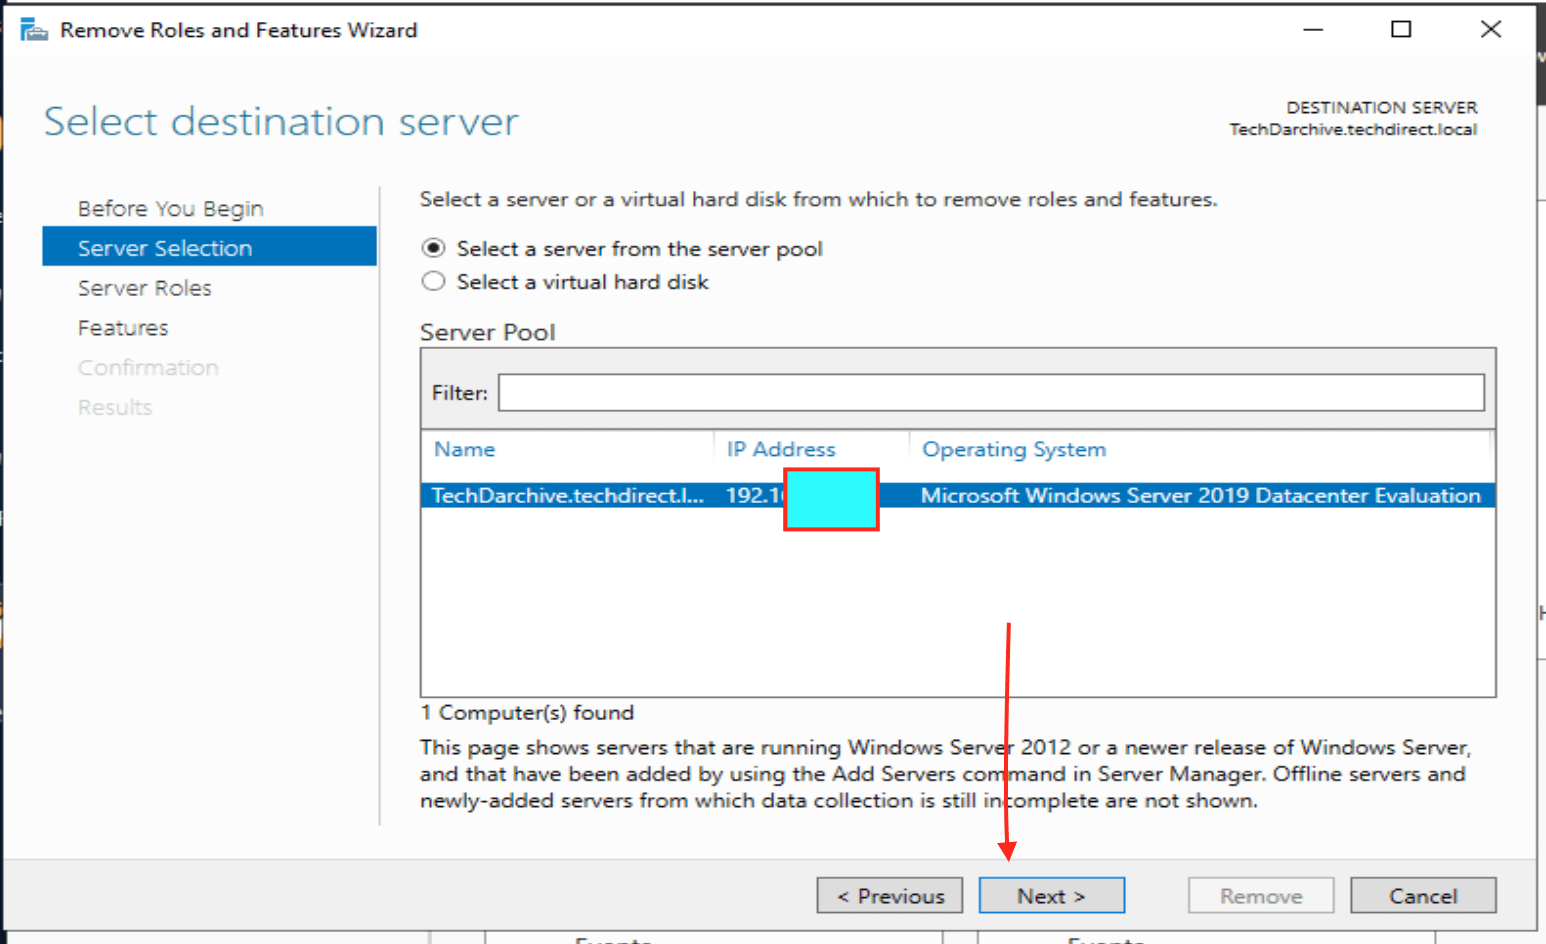The width and height of the screenshot is (1546, 944).
Task: Choose 'Select a server from the server pool'
Action: coord(433,249)
